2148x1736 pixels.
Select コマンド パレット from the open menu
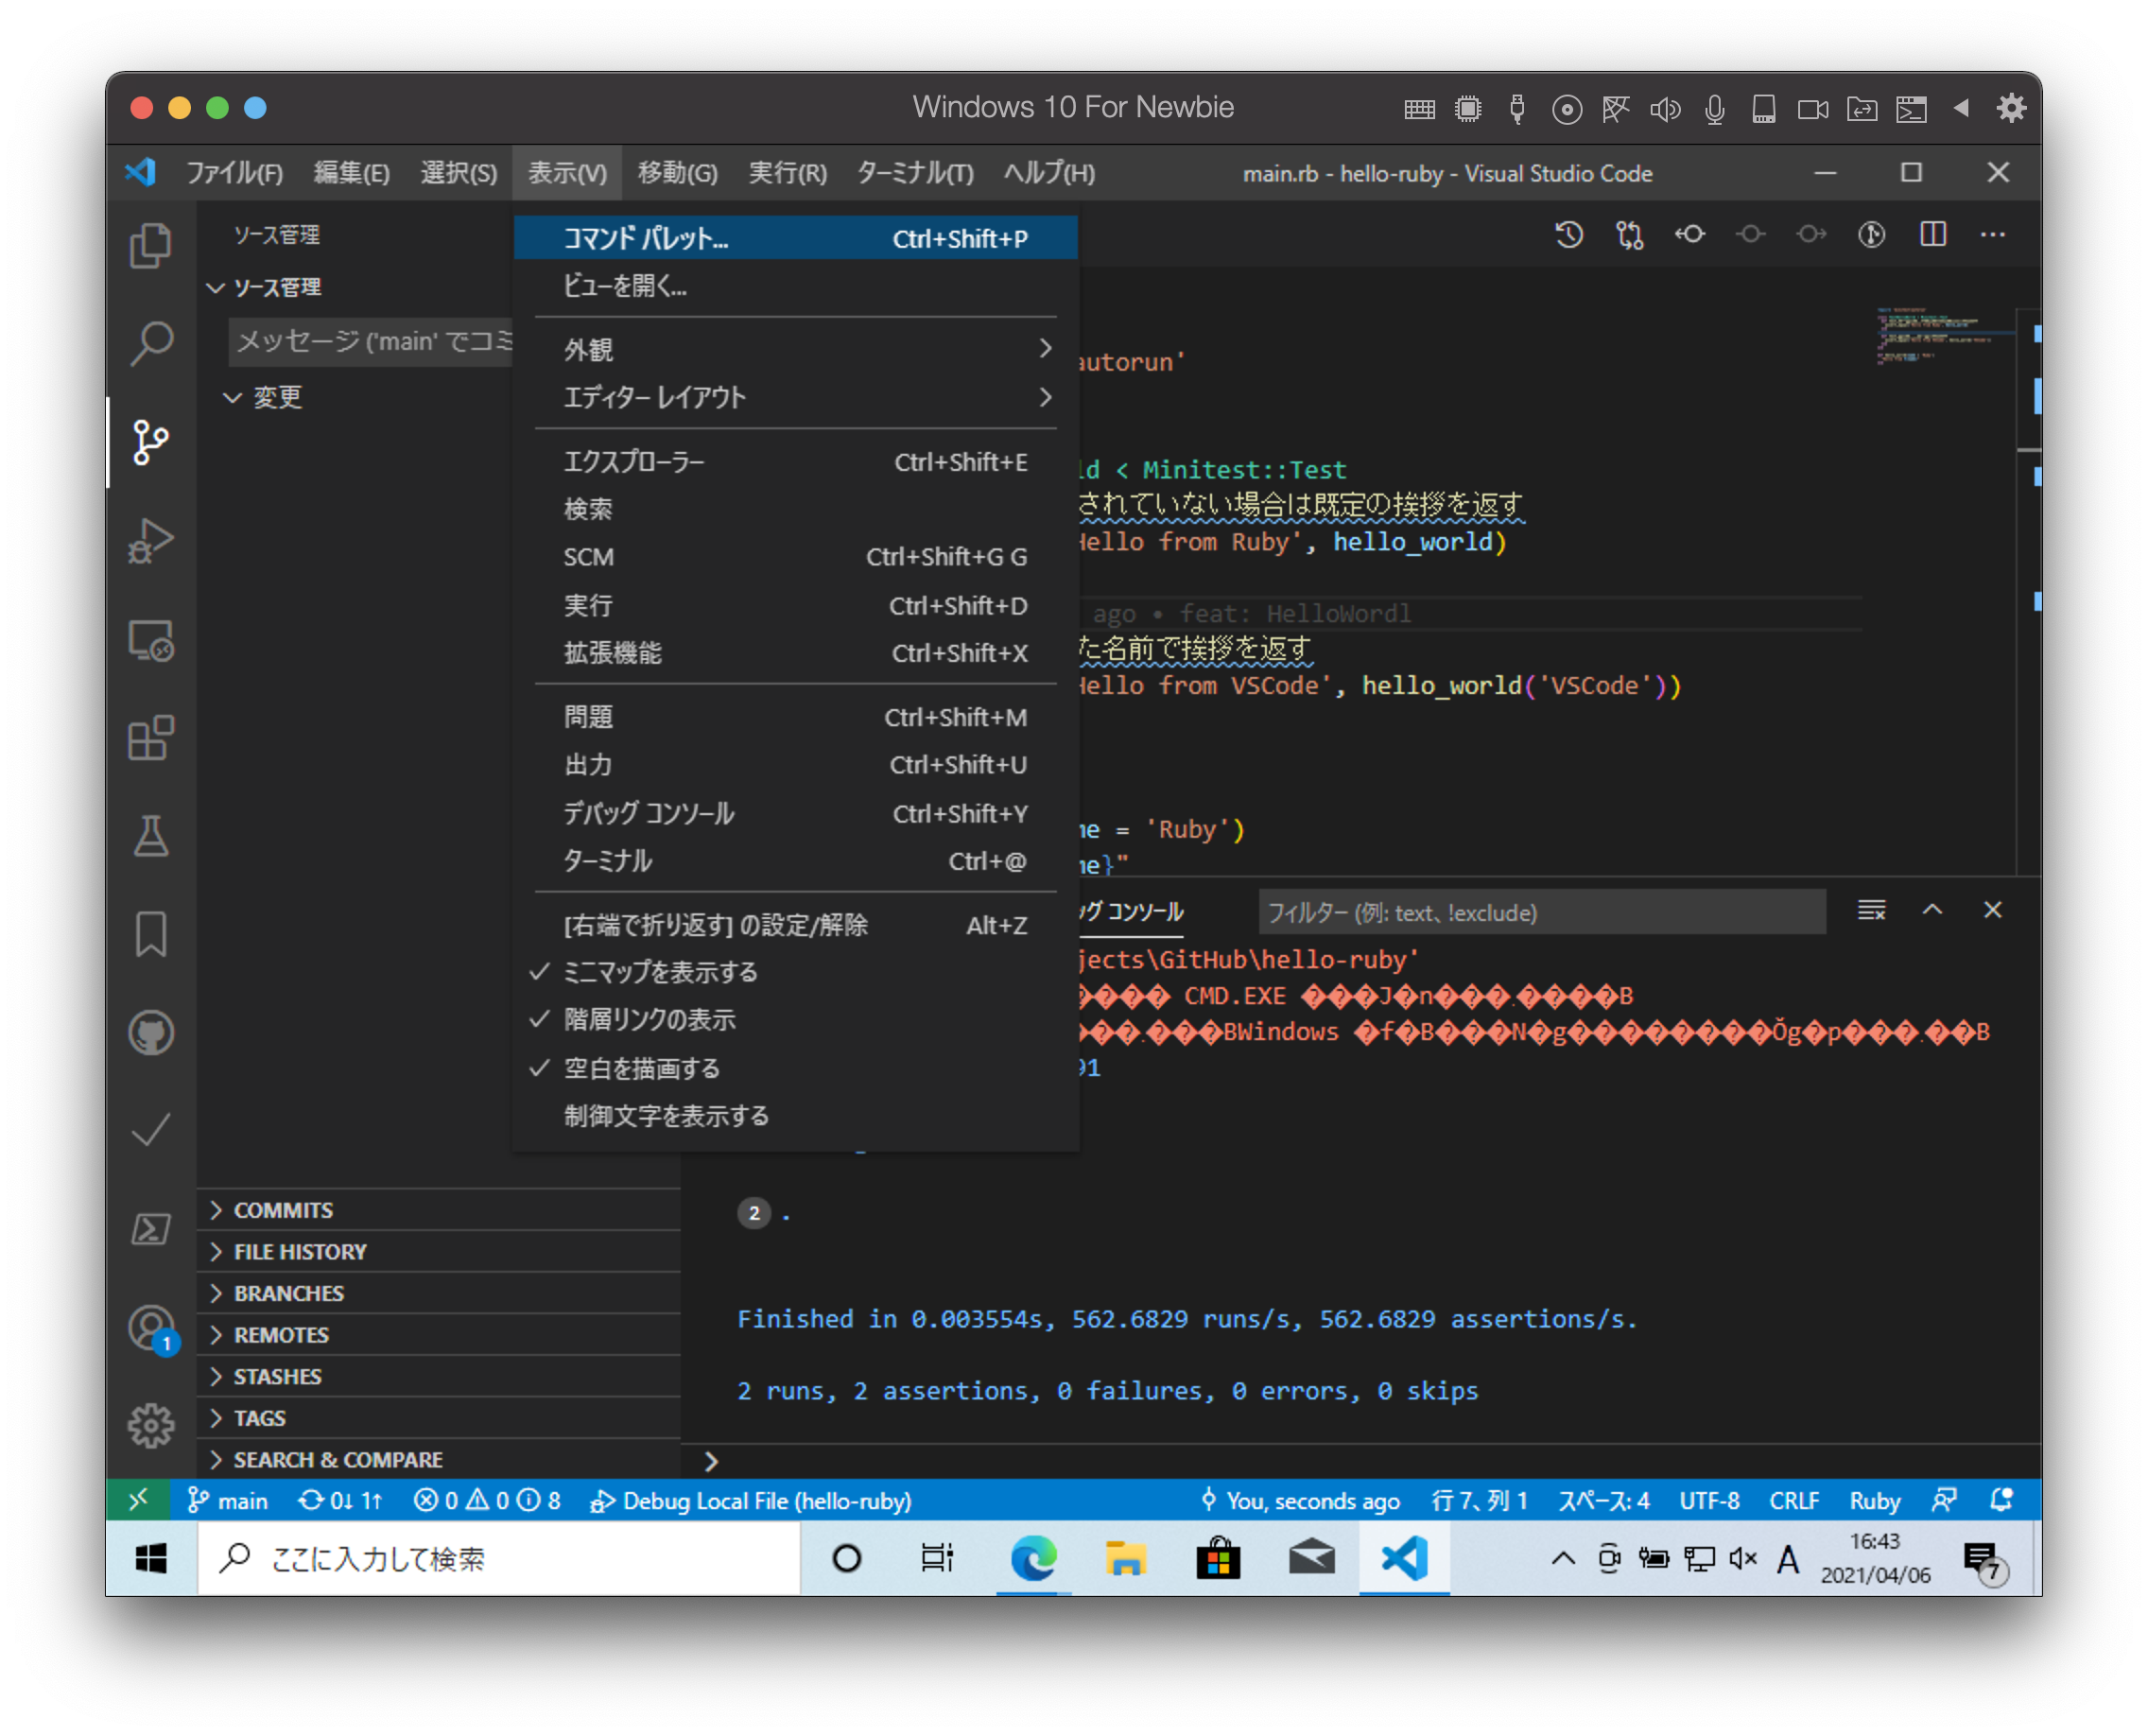(645, 238)
